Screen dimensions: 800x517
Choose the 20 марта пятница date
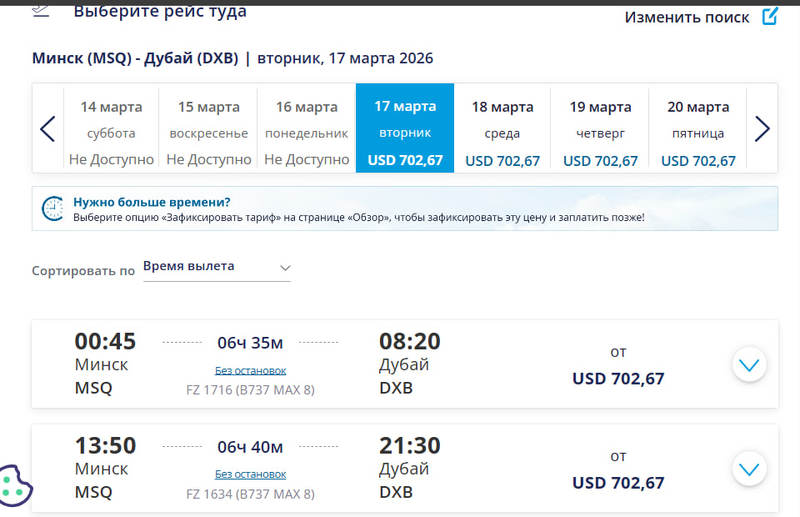698,129
